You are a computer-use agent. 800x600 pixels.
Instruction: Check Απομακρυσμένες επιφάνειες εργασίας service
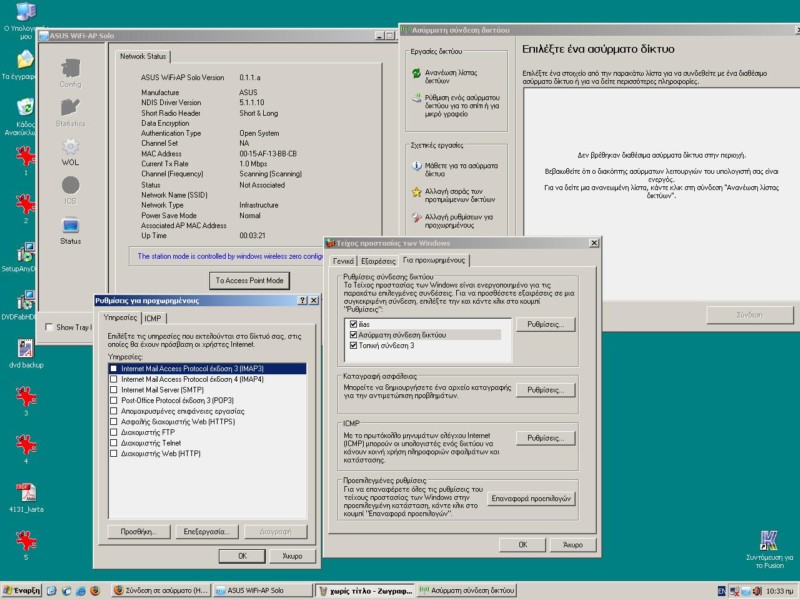tap(114, 411)
